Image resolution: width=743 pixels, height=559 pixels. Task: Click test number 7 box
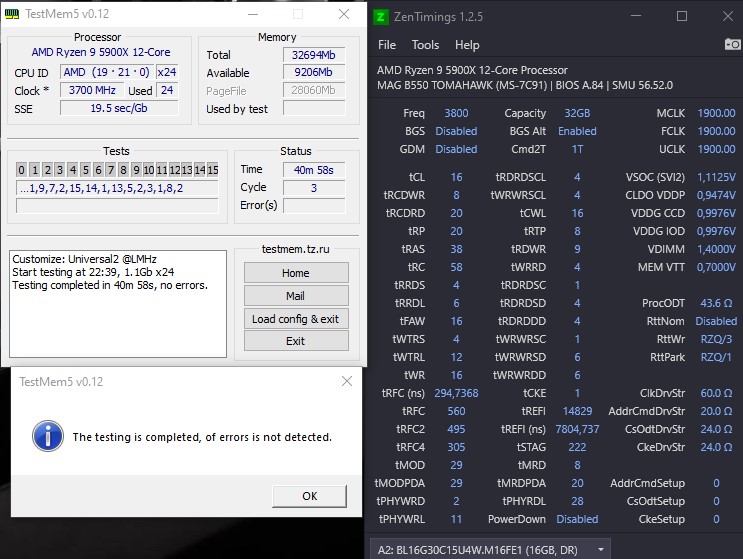(111, 170)
